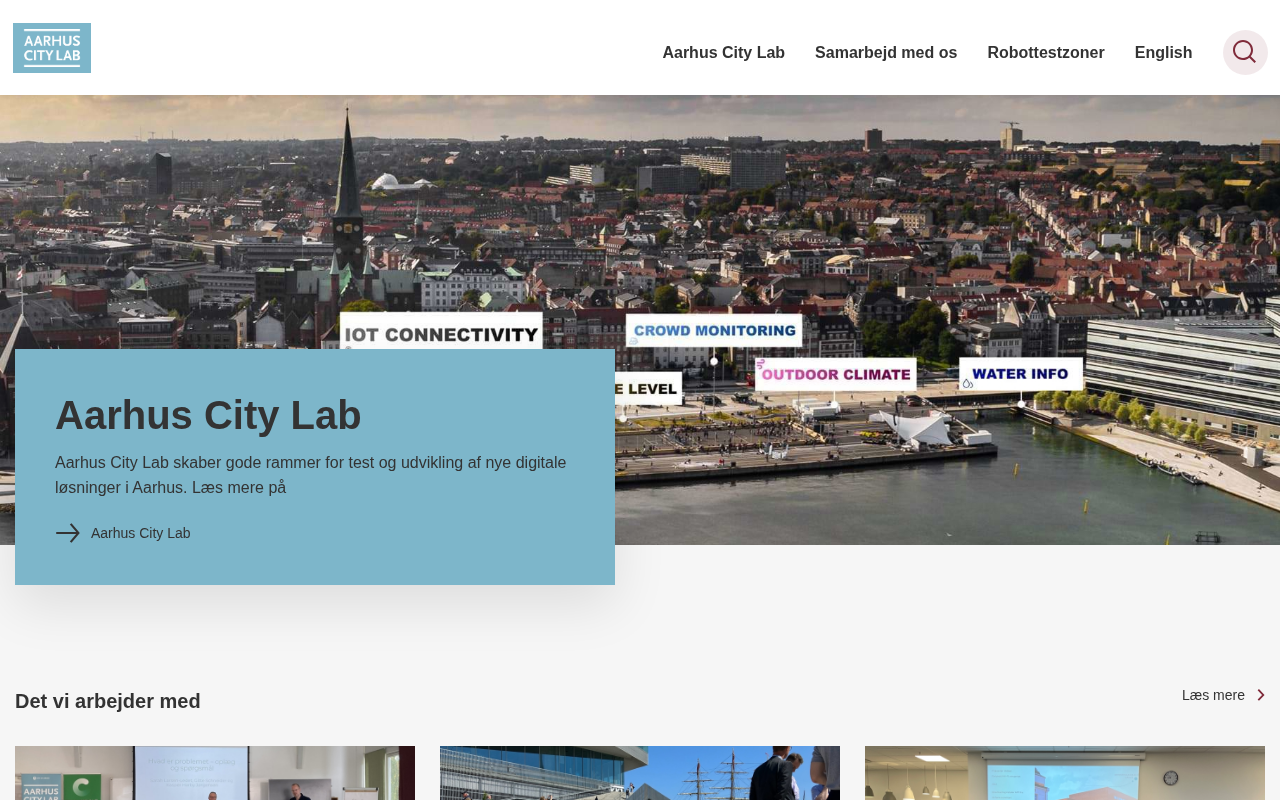
Task: Click the hero description paragraph text
Action: coord(311,475)
